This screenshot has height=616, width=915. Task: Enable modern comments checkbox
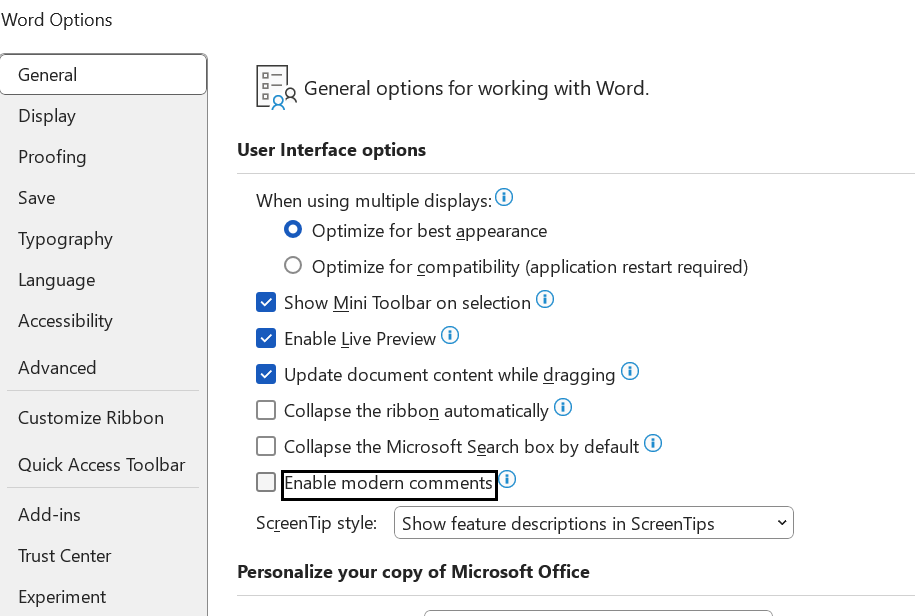pos(266,483)
